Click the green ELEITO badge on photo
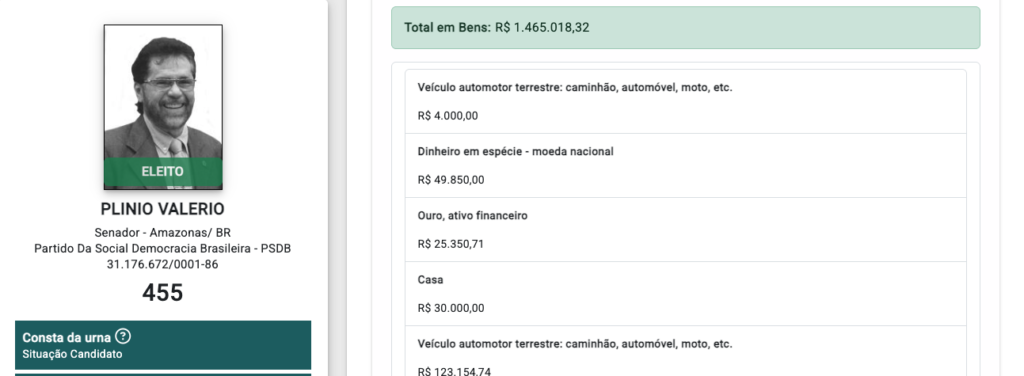The height and width of the screenshot is (376, 1024). tap(163, 172)
